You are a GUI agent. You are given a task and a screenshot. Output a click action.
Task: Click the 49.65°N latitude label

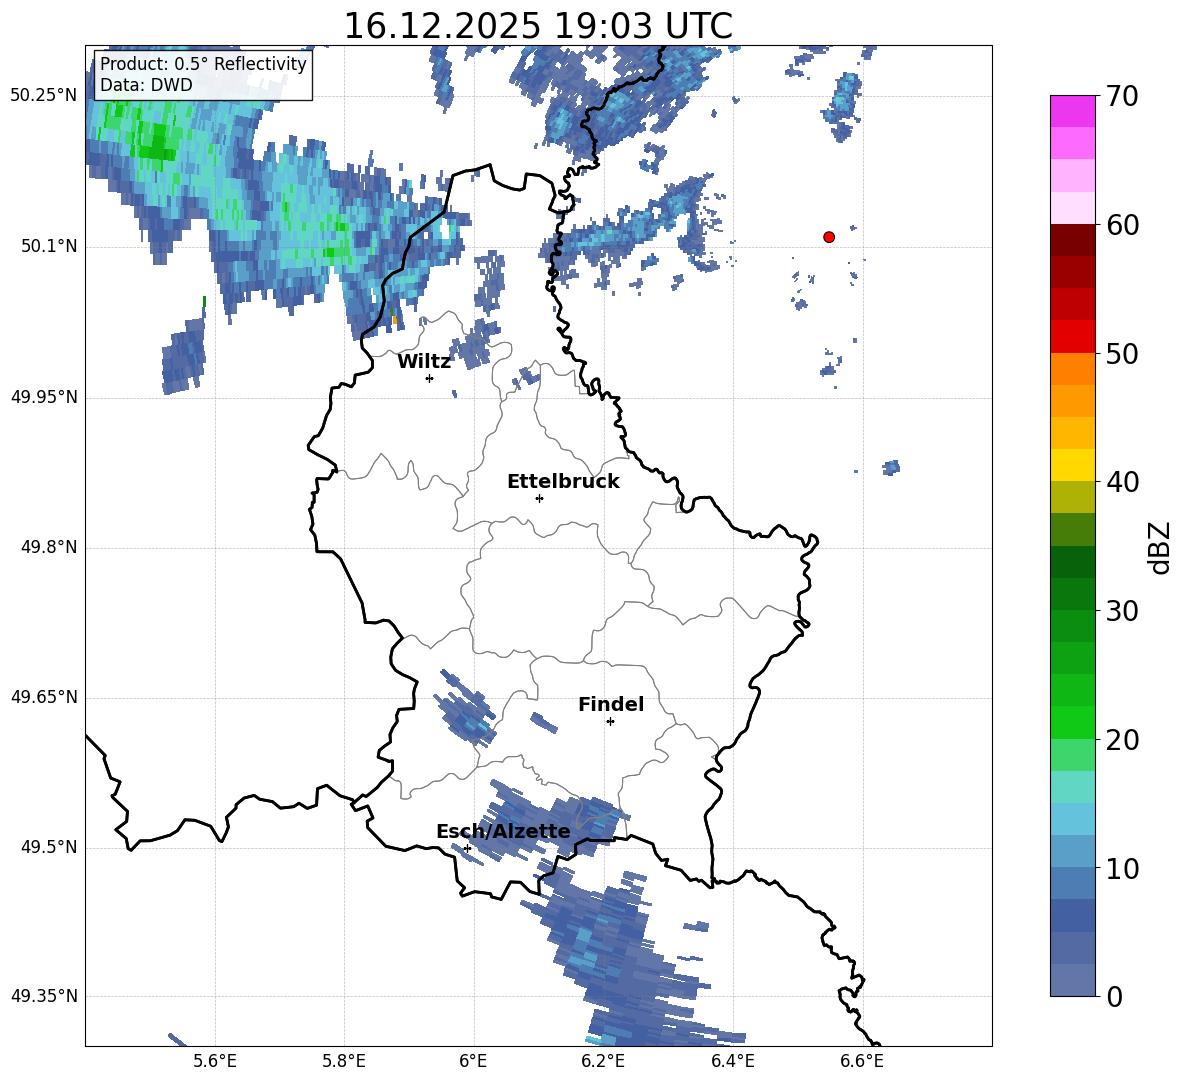point(44,697)
